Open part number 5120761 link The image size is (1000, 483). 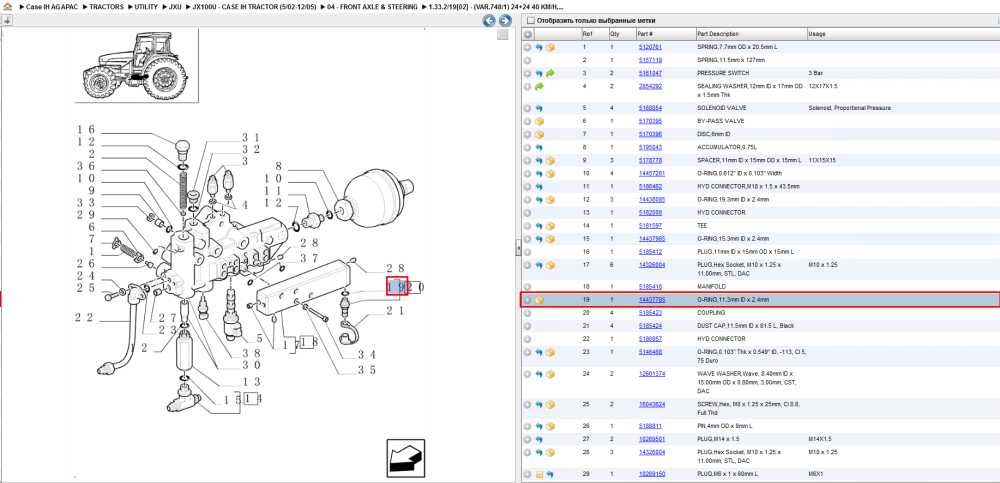(x=650, y=47)
